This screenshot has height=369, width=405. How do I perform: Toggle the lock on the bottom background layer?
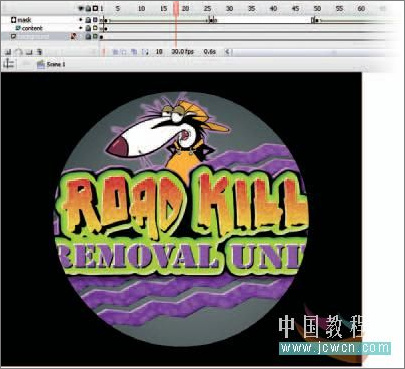pyautogui.click(x=88, y=37)
